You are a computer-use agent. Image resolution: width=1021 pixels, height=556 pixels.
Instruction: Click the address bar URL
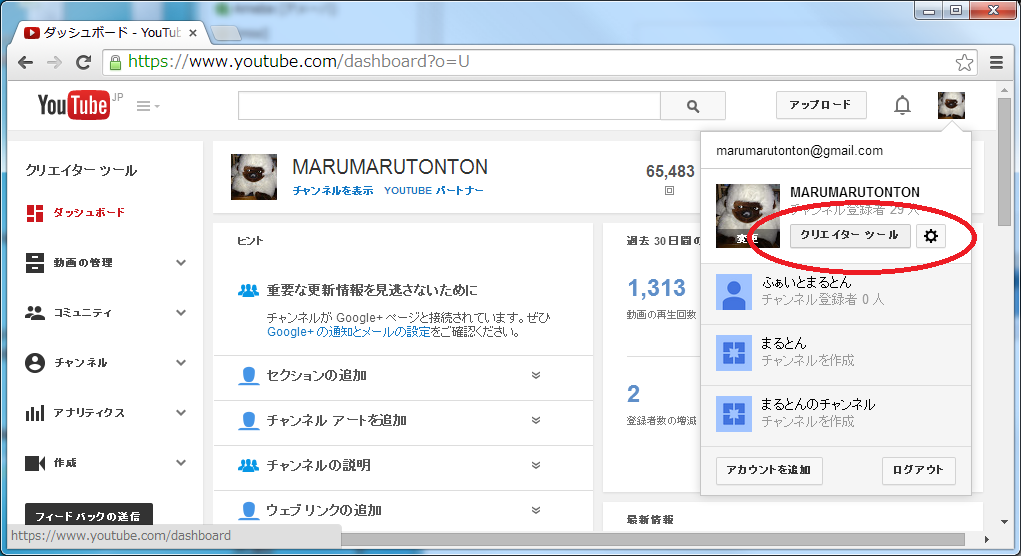[298, 62]
